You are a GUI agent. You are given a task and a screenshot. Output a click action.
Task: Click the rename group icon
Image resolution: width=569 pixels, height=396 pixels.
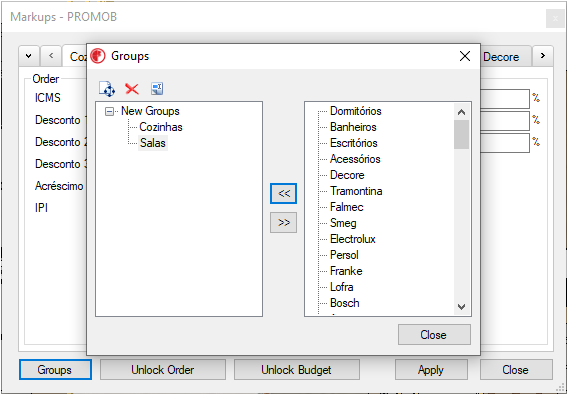157,89
